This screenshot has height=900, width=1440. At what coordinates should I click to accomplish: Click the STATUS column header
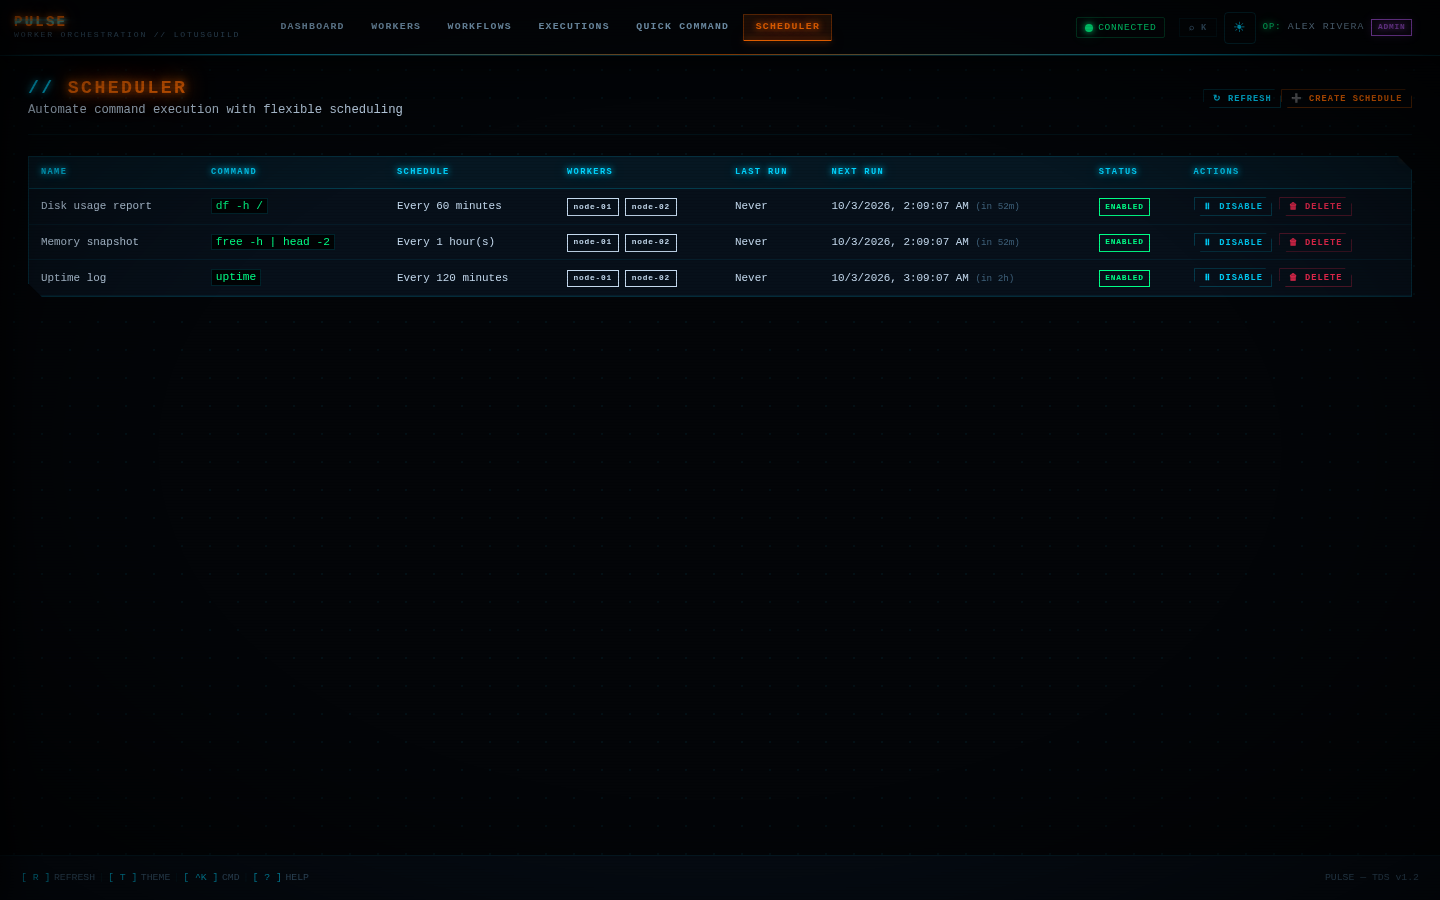[1118, 172]
